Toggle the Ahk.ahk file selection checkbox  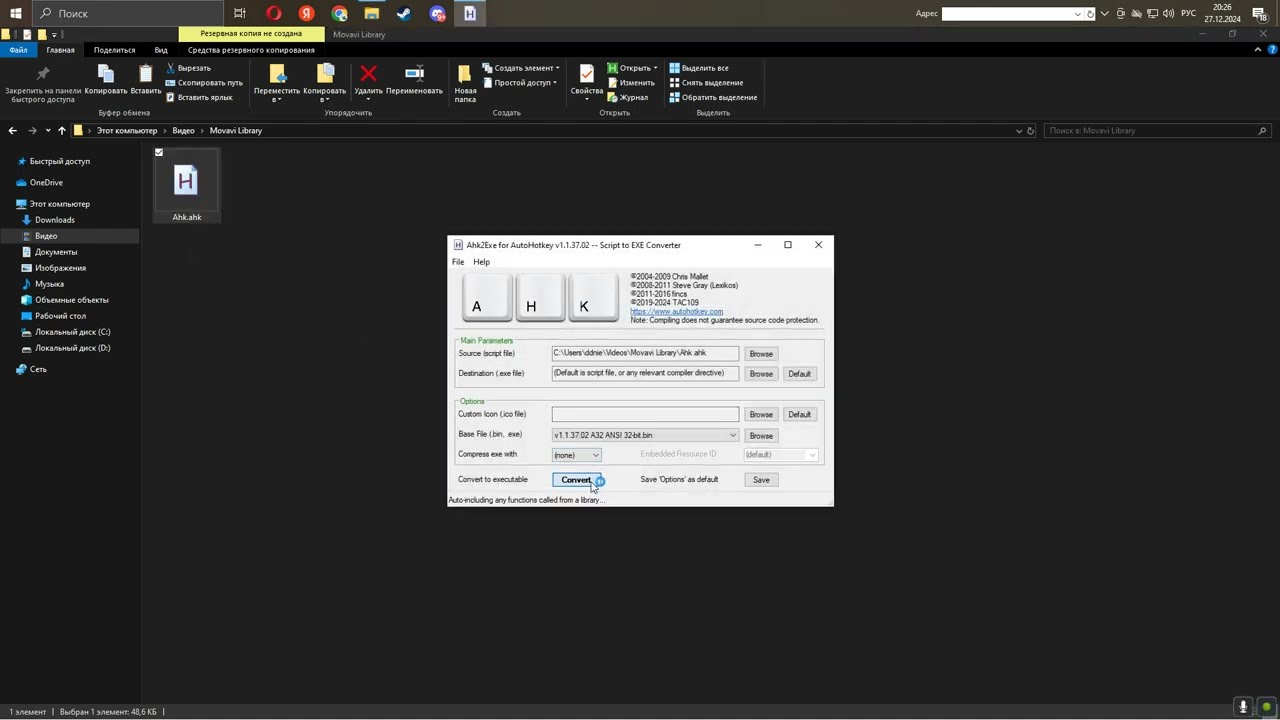[x=159, y=153]
